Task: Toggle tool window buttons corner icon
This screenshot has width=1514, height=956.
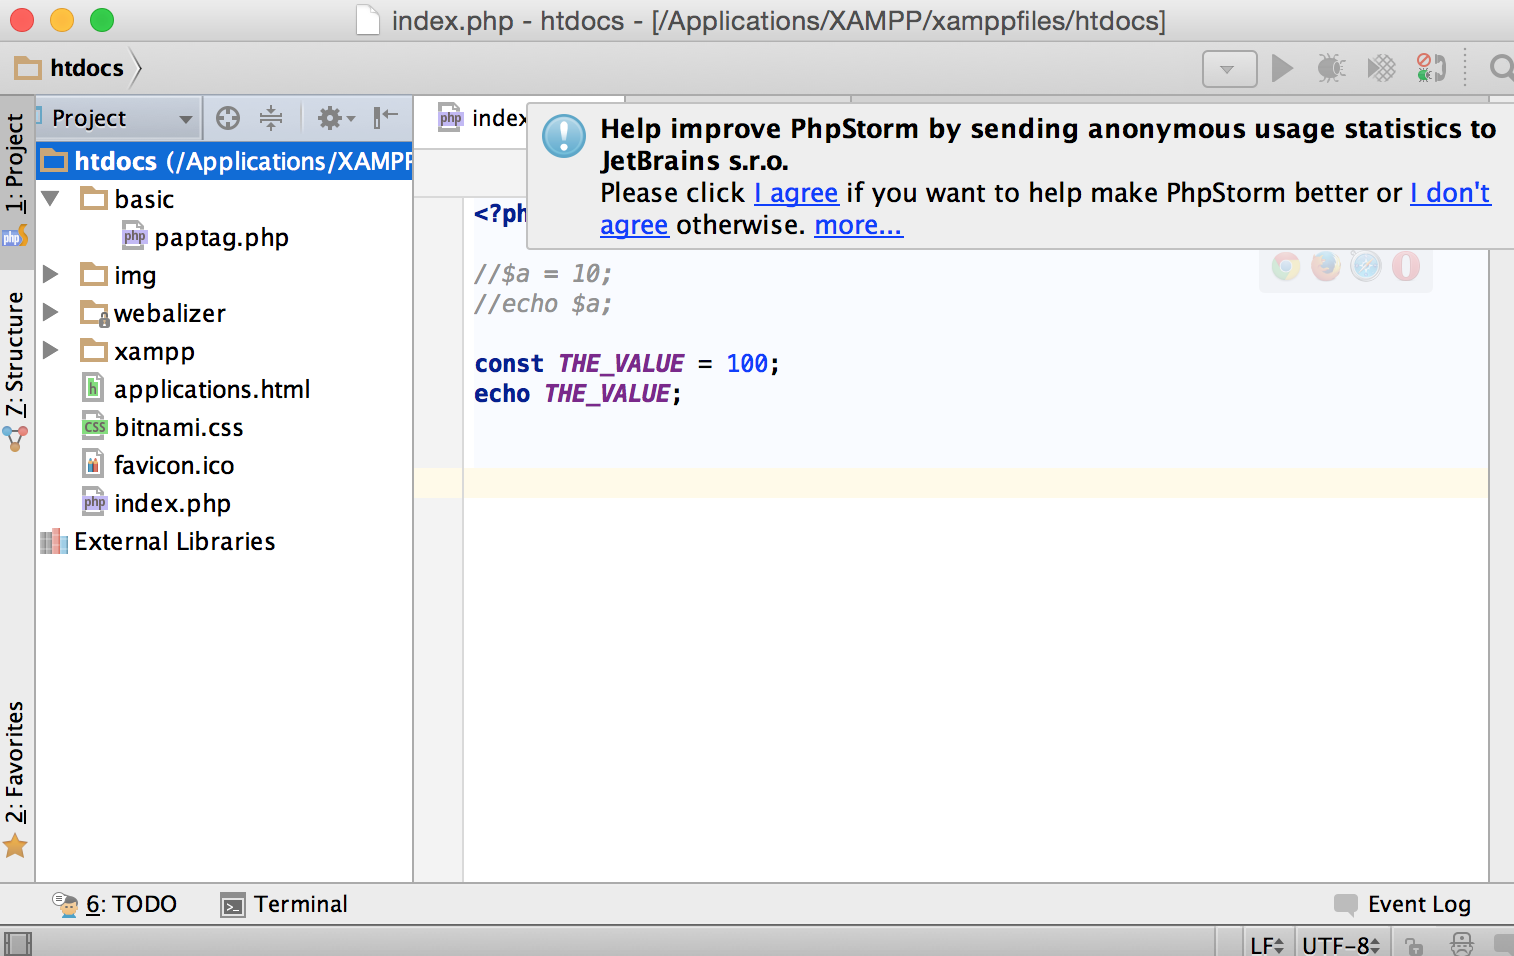Action: click(18, 943)
